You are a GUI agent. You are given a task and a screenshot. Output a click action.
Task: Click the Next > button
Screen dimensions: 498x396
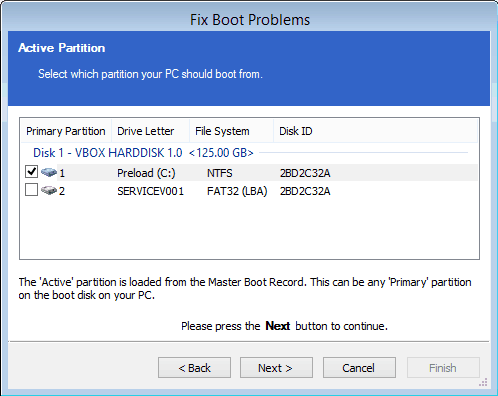pos(276,368)
